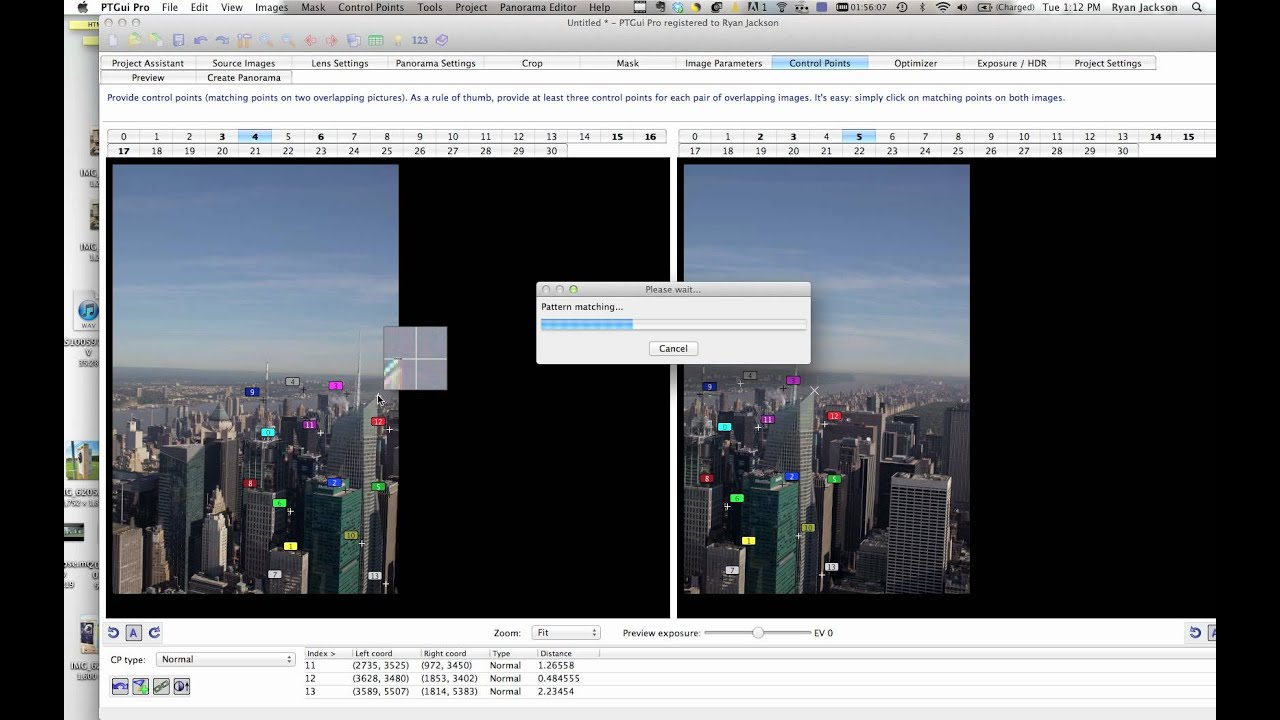Click the light bulb toolbar icon
Viewport: 1280px width, 720px height.
point(398,40)
